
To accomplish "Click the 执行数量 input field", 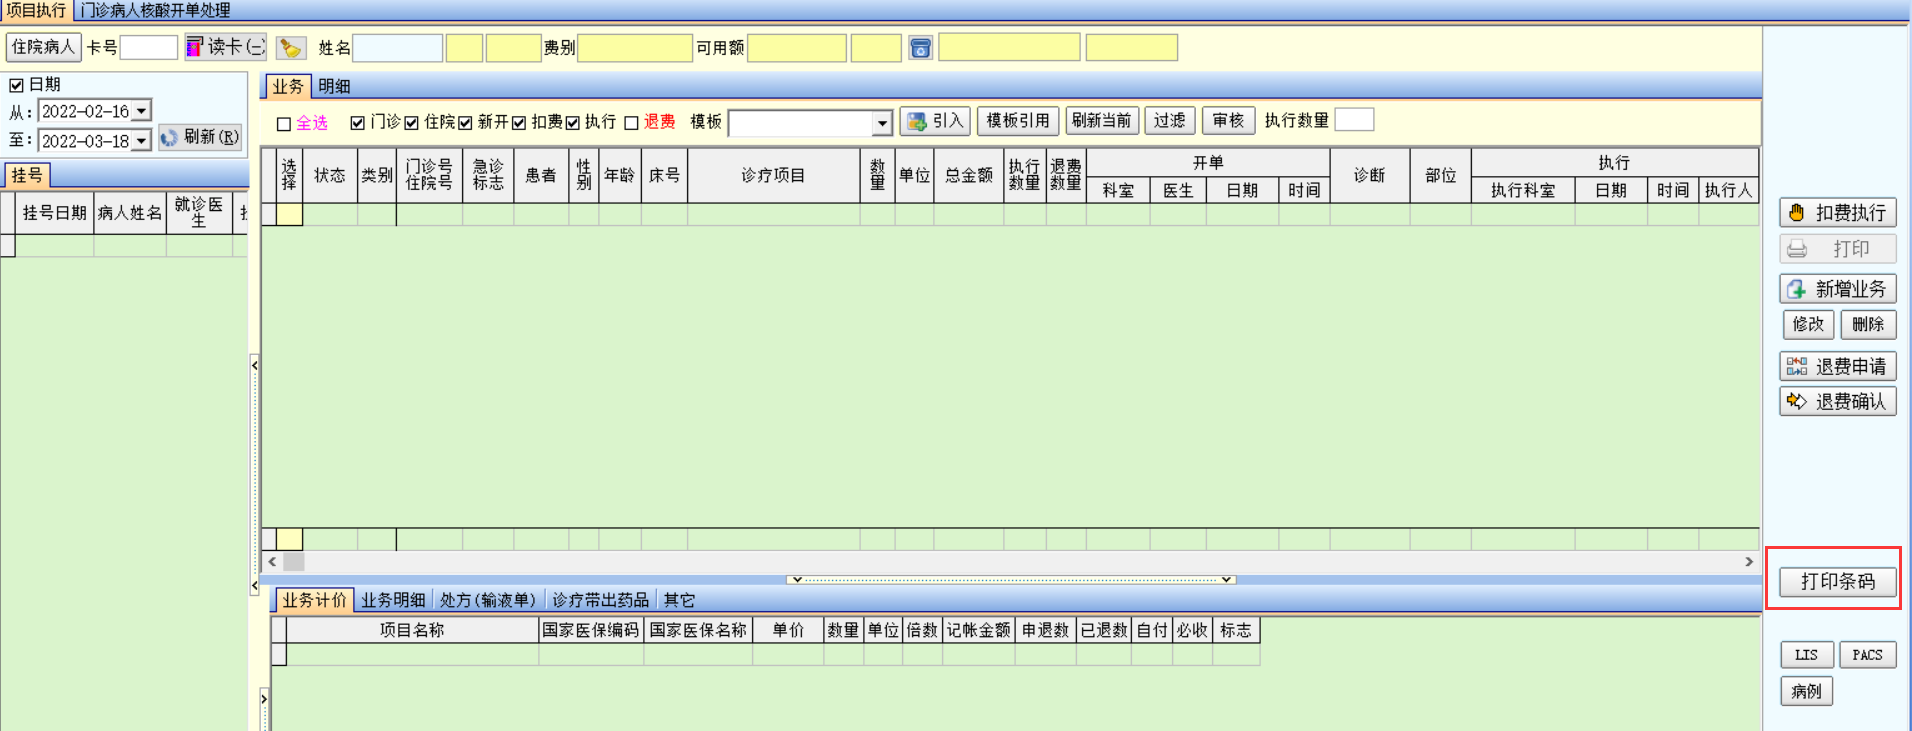I will 1354,120.
